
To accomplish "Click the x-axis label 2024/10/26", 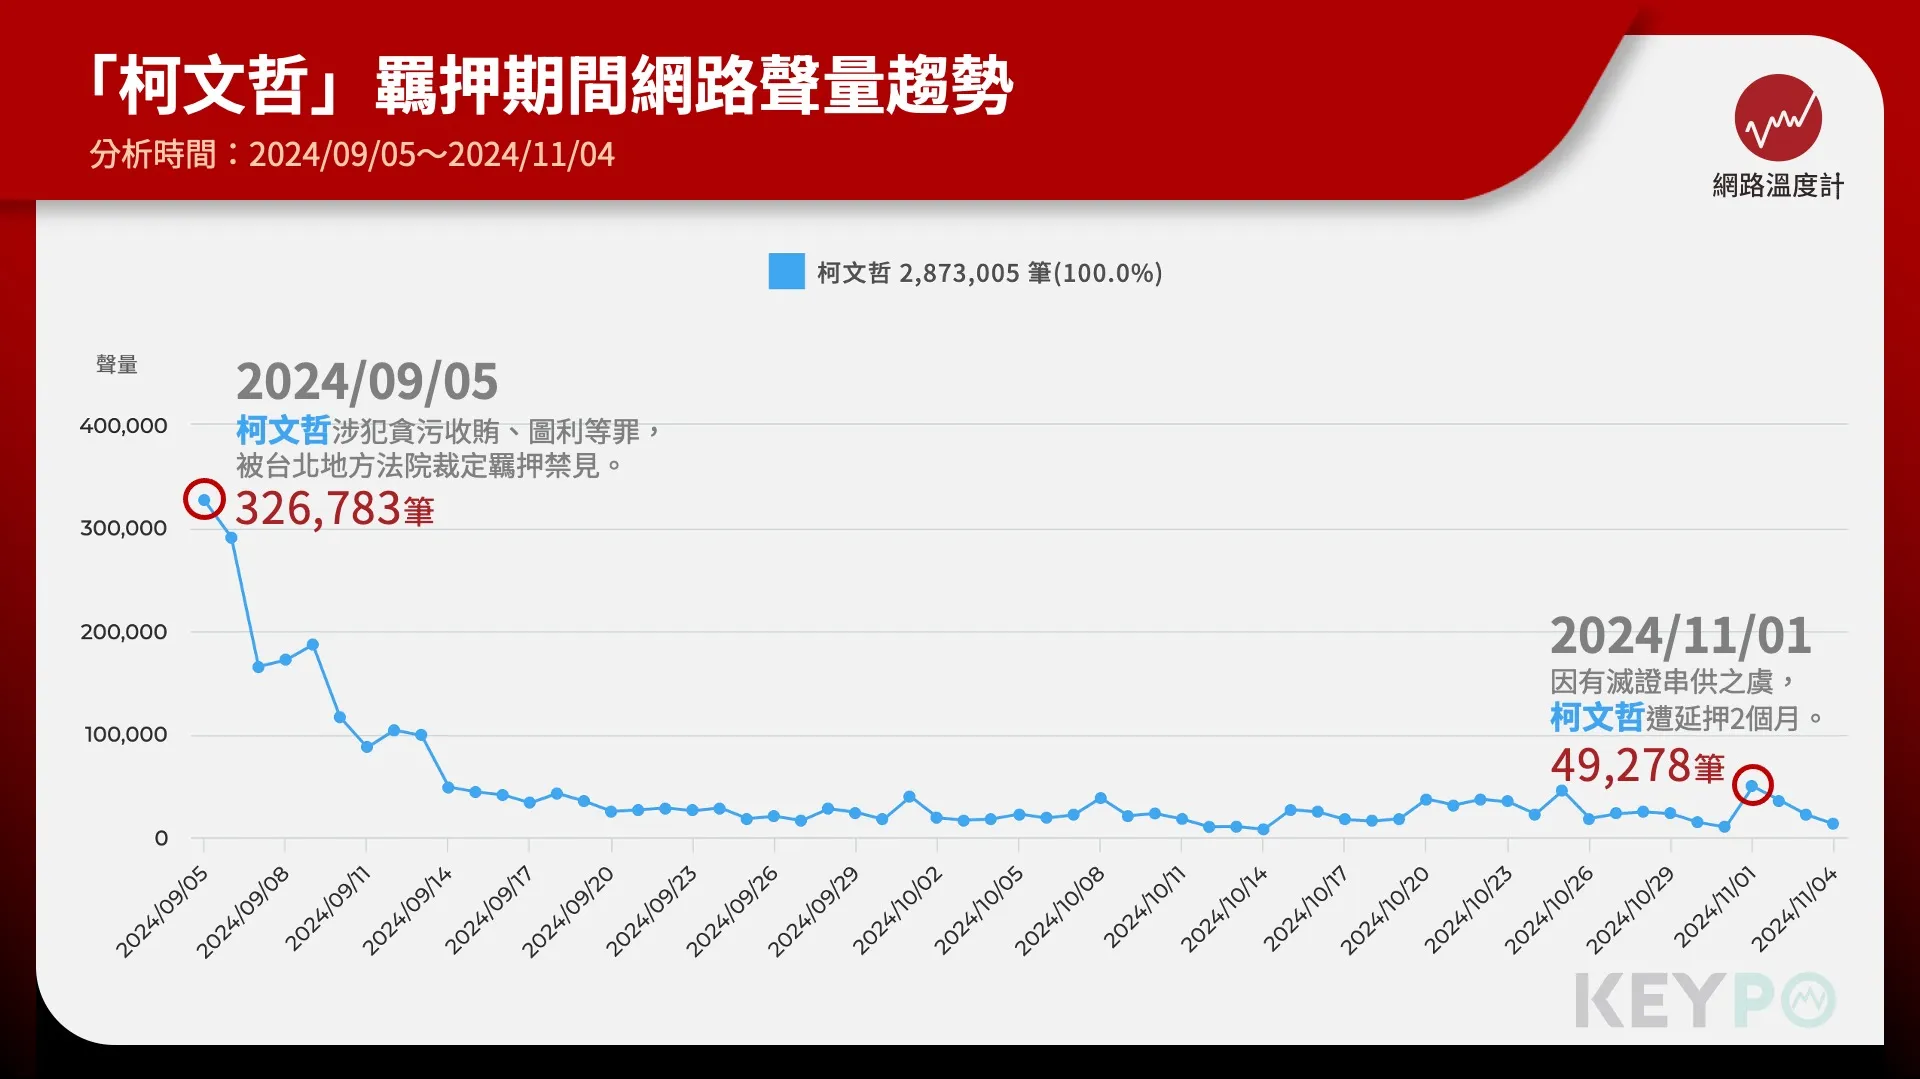I will tap(1549, 912).
